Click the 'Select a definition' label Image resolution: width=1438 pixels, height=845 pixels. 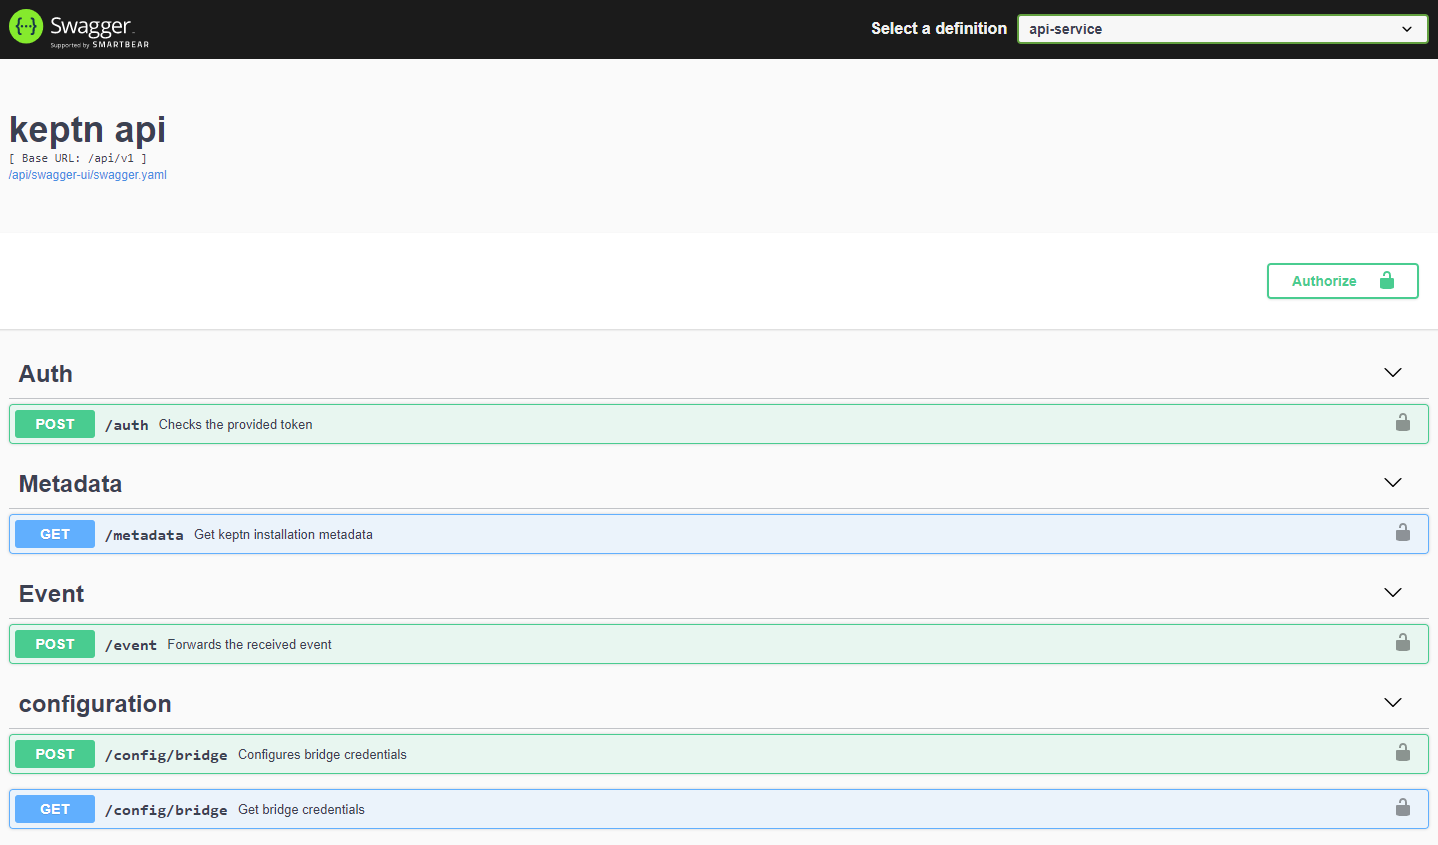click(x=939, y=29)
